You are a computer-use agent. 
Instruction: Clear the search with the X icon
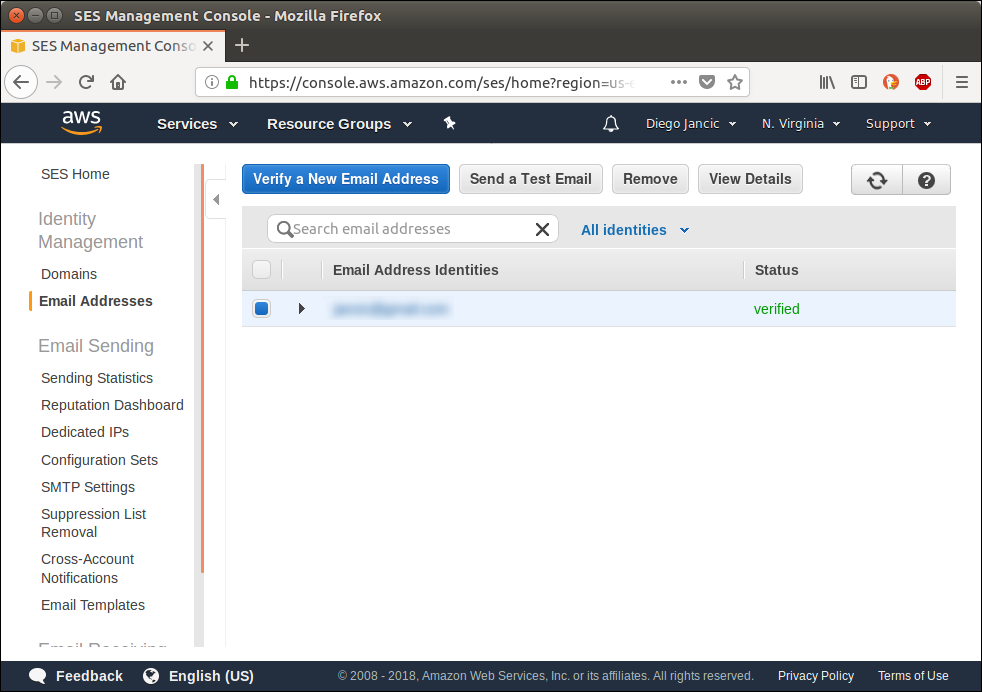tap(542, 229)
